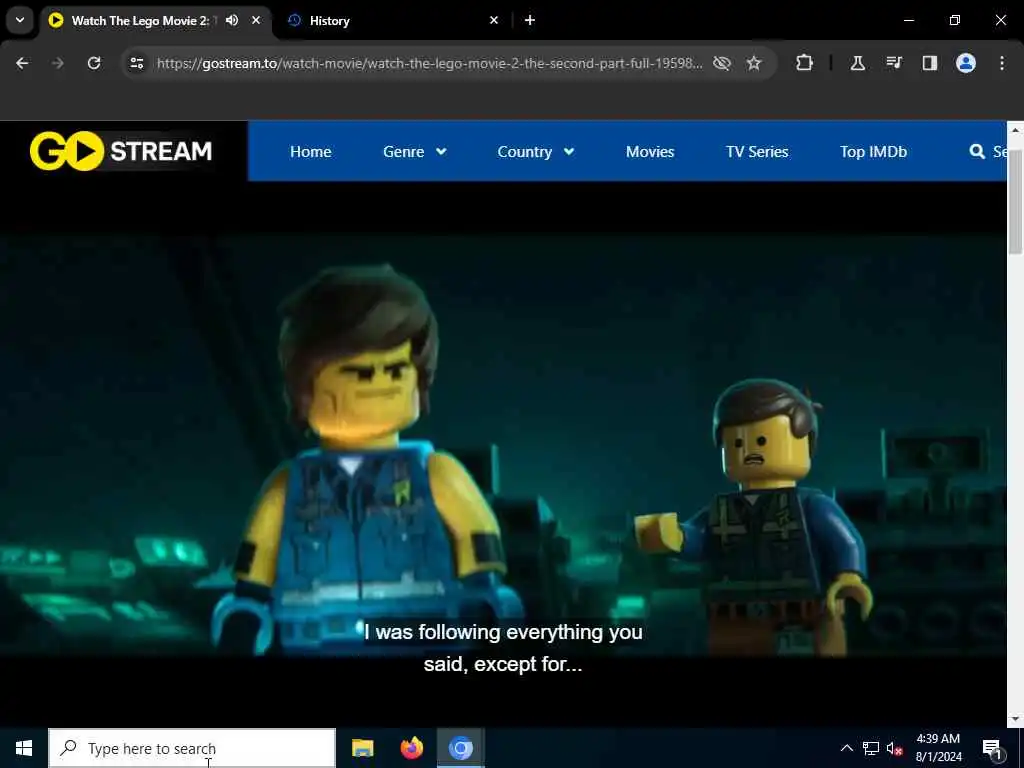Open Chrome Labs flask icon
Viewport: 1024px width, 768px height.
click(x=858, y=63)
